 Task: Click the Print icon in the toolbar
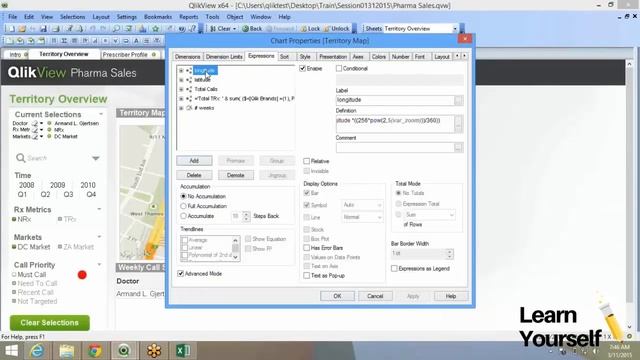56,29
